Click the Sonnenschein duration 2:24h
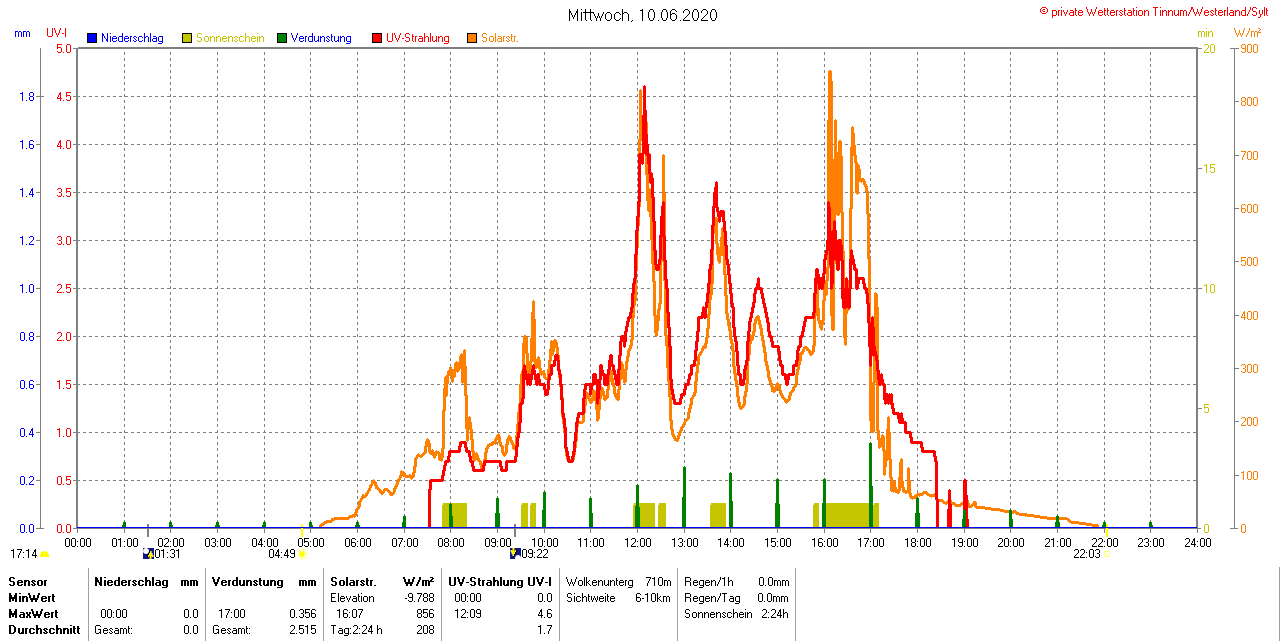The height and width of the screenshot is (641, 1280). point(776,613)
